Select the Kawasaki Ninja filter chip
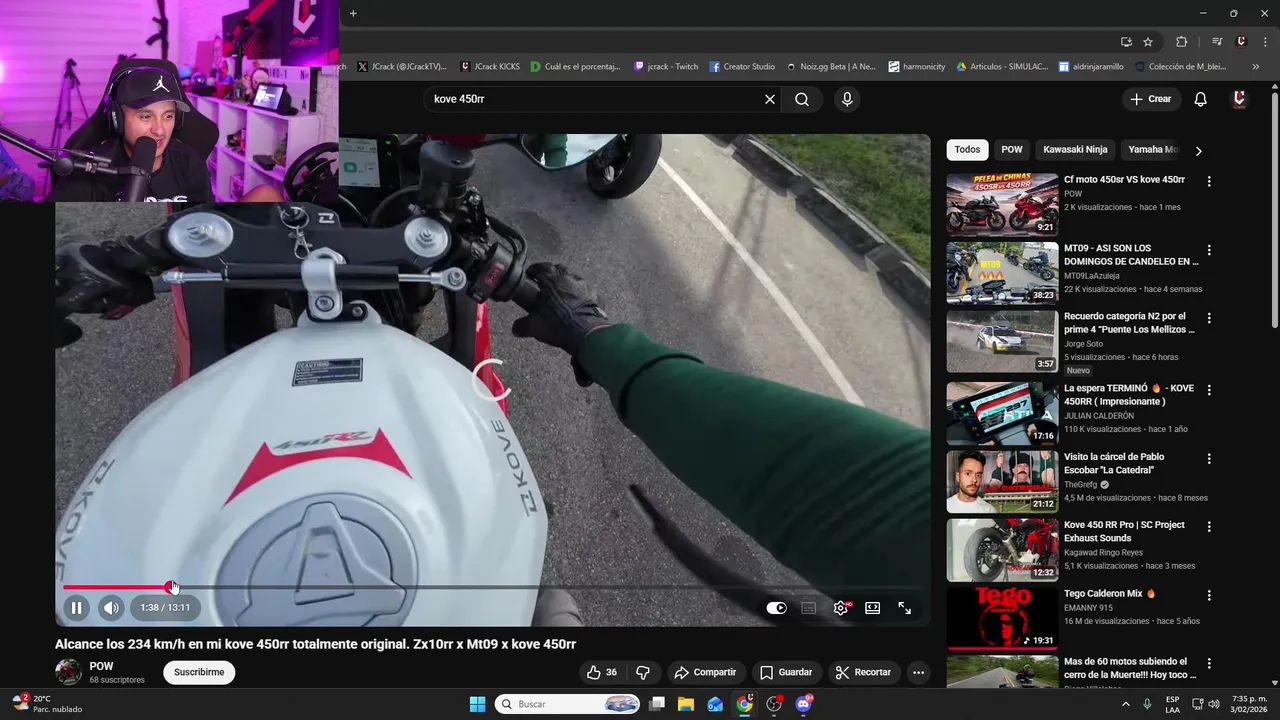Screen dimensions: 1280x720 (1075, 150)
